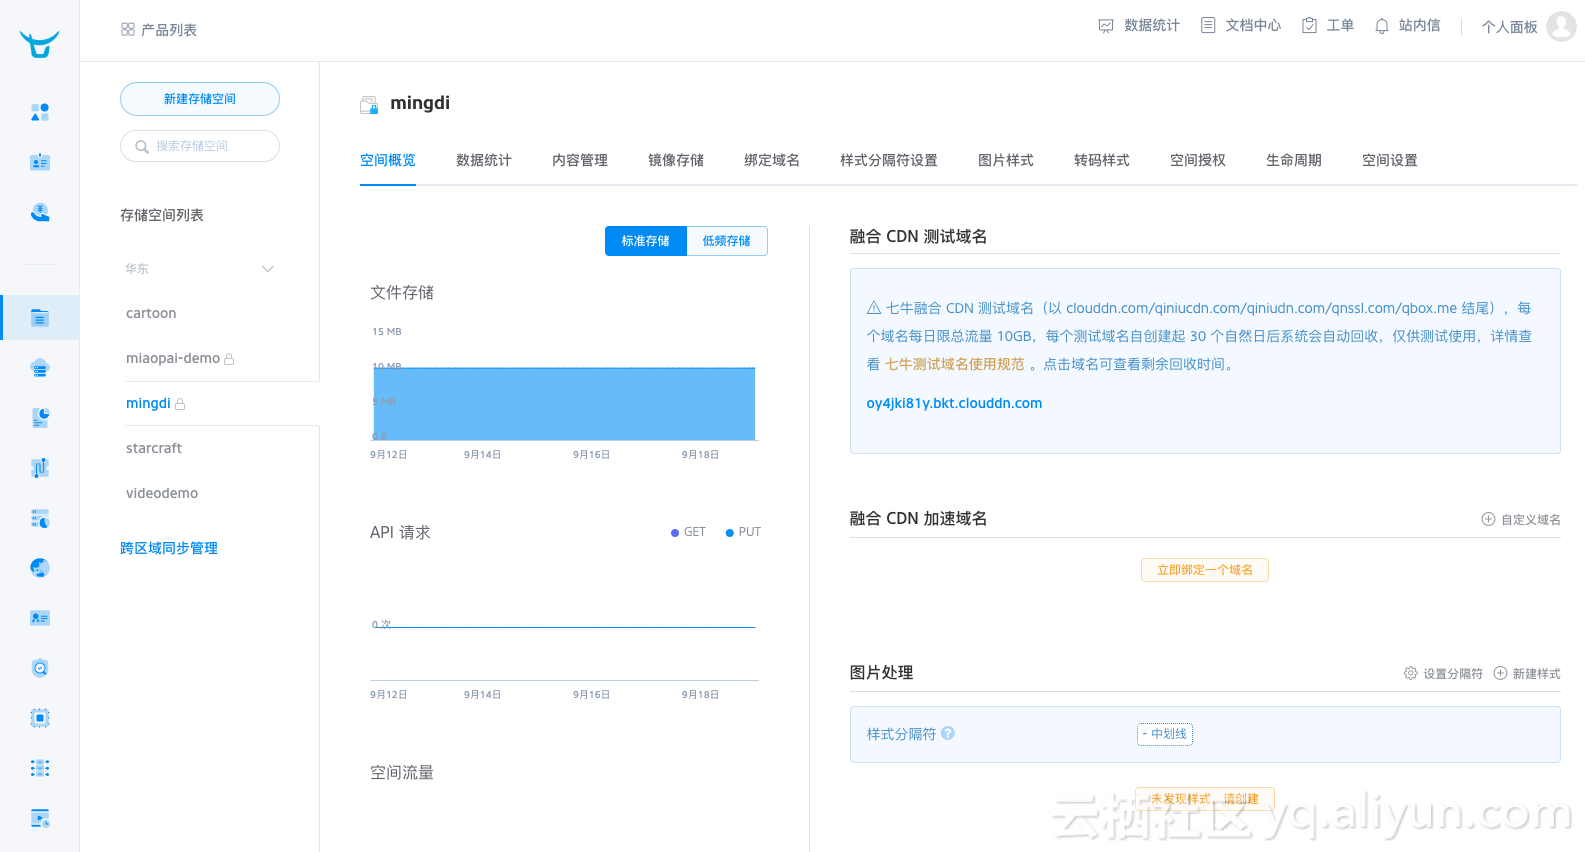Click the plus icon for custom domain
This screenshot has width=1585, height=852.
coord(1488,519)
